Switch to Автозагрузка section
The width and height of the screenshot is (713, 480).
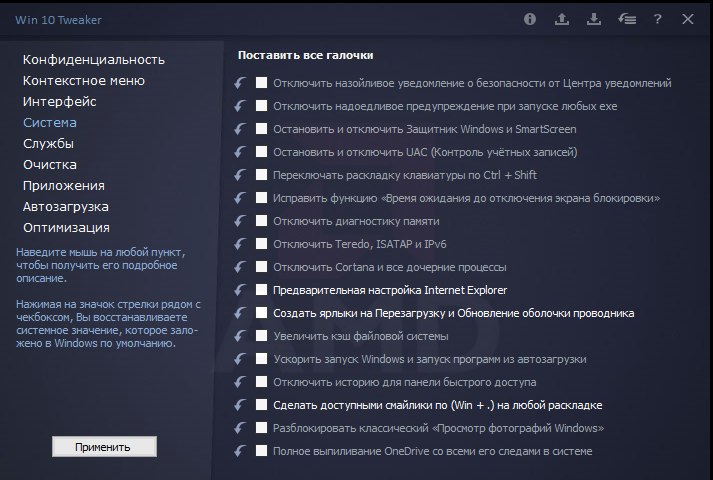(x=66, y=206)
